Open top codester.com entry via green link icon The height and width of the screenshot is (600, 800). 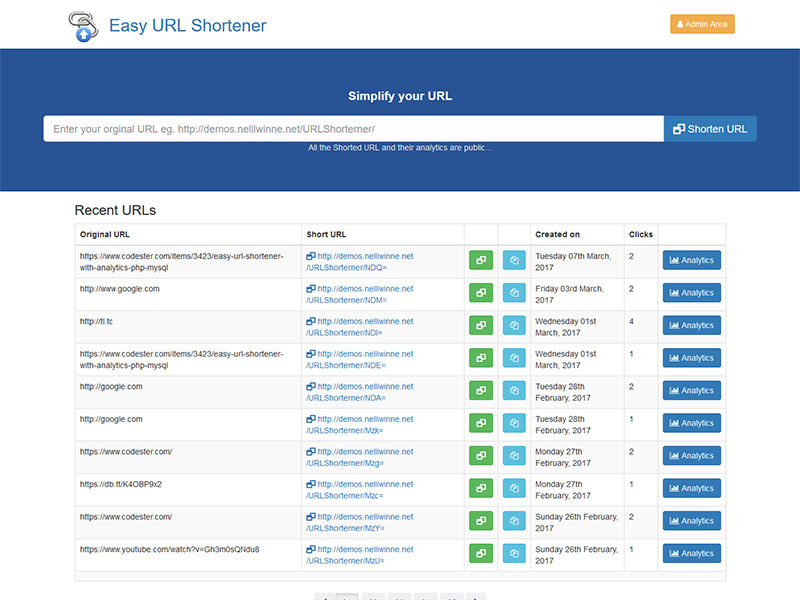[481, 260]
